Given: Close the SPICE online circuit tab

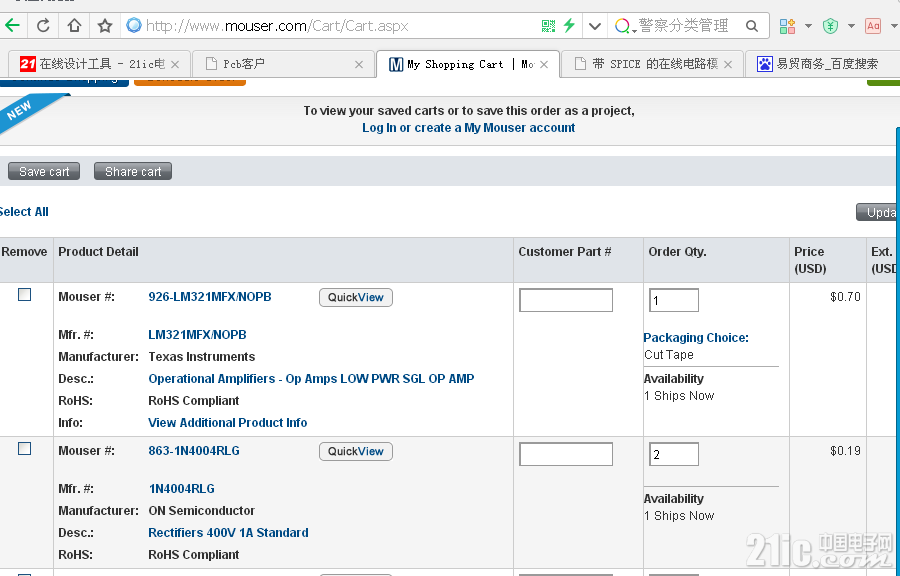Looking at the screenshot, I should (728, 64).
